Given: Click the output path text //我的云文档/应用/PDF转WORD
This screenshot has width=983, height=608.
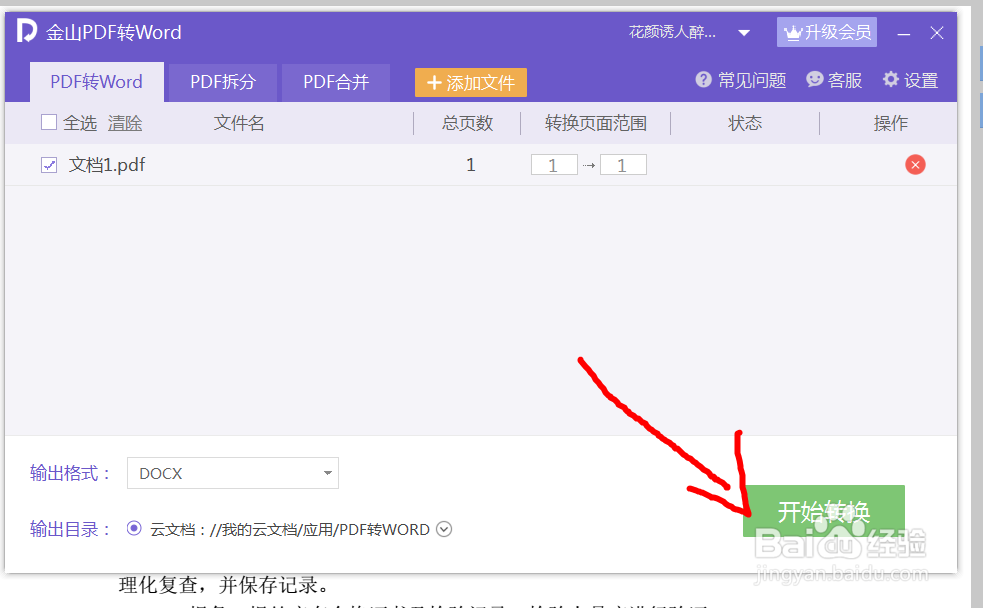Looking at the screenshot, I should coord(320,530).
